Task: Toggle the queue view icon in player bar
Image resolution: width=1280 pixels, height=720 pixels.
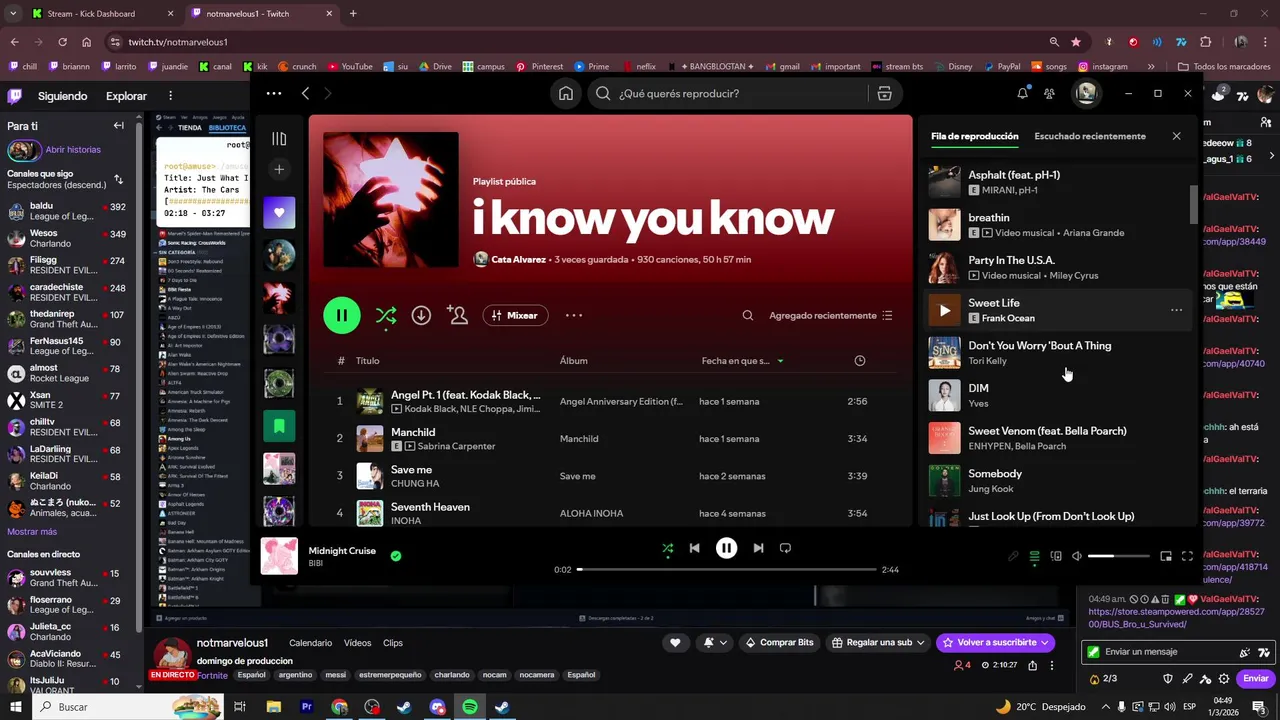Action: 1034,556
